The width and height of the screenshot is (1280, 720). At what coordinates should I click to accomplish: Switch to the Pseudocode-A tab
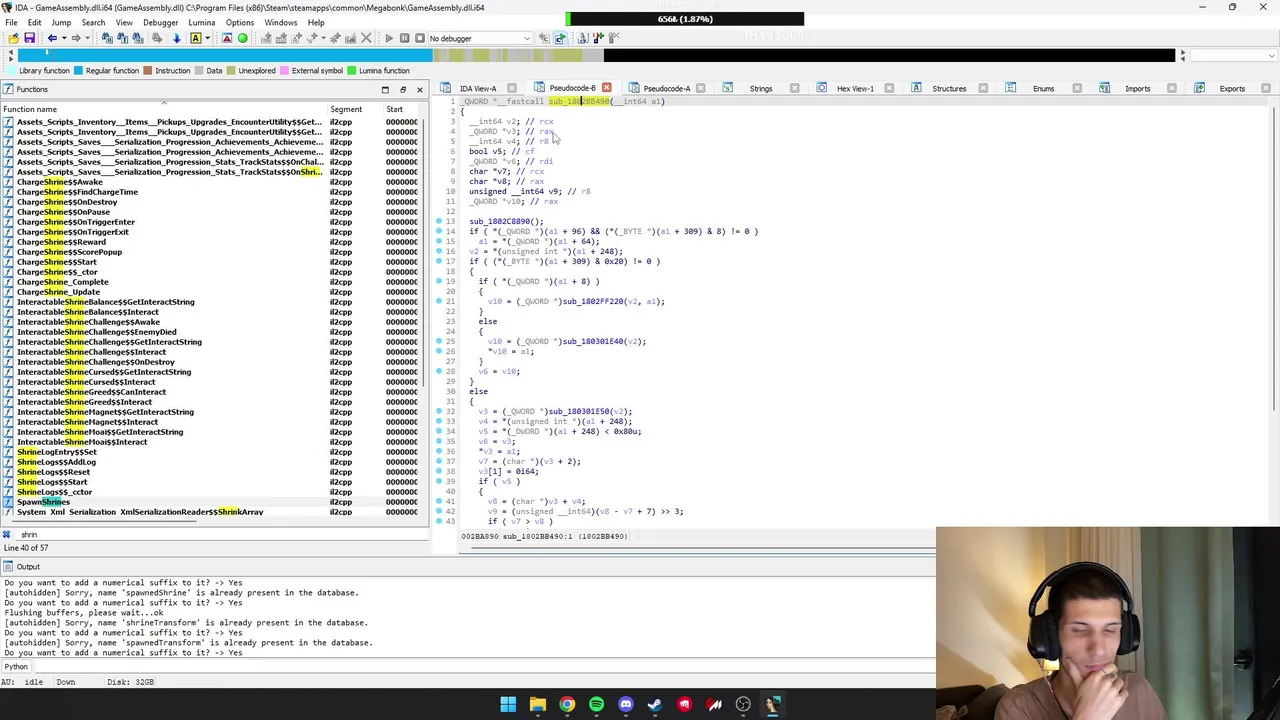tap(667, 88)
